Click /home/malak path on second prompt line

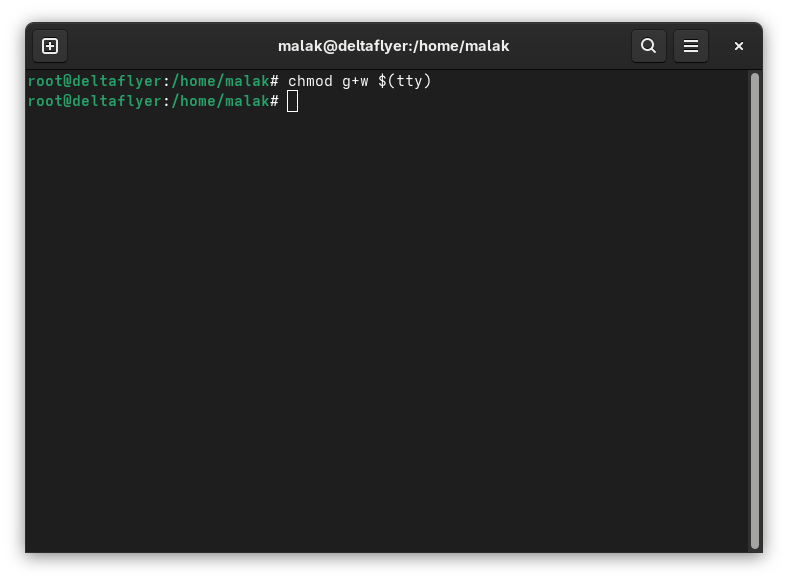click(x=220, y=101)
